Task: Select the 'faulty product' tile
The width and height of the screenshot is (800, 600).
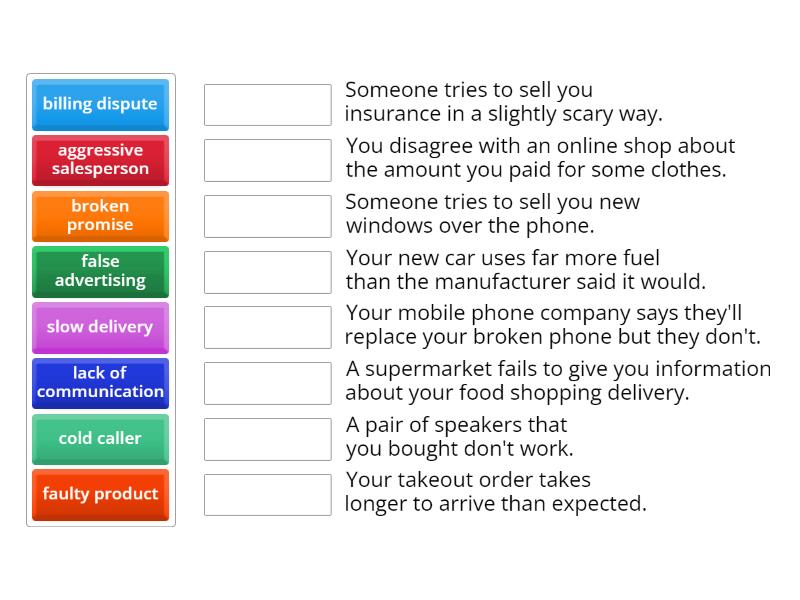Action: click(x=100, y=494)
